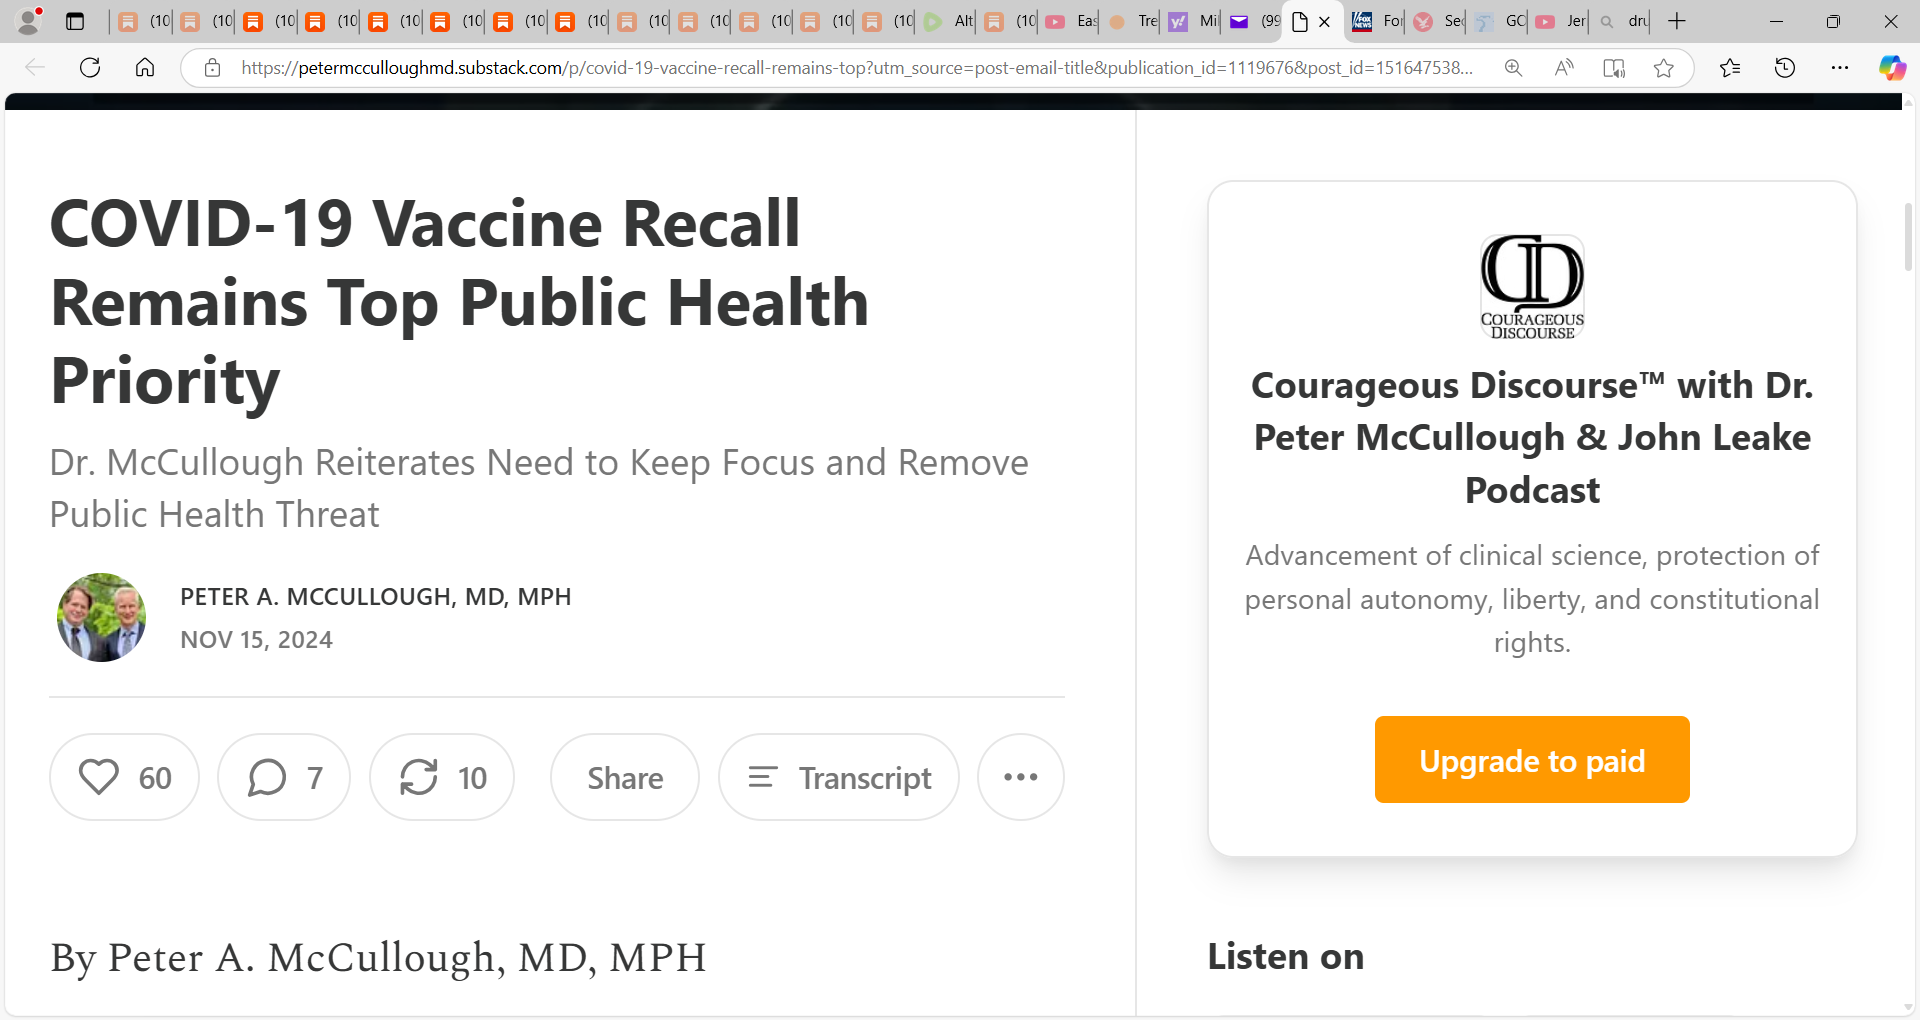Screen dimensions: 1920x1020
Task: Open the zoom magnifier in address bar
Action: pos(1513,68)
